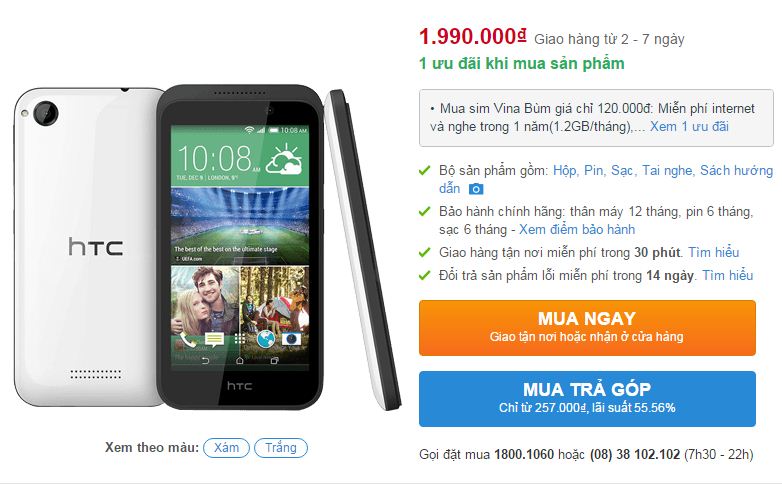
Task: Click the '1 ưu đãi khi mua sản phẩm' heading
Action: tap(522, 63)
